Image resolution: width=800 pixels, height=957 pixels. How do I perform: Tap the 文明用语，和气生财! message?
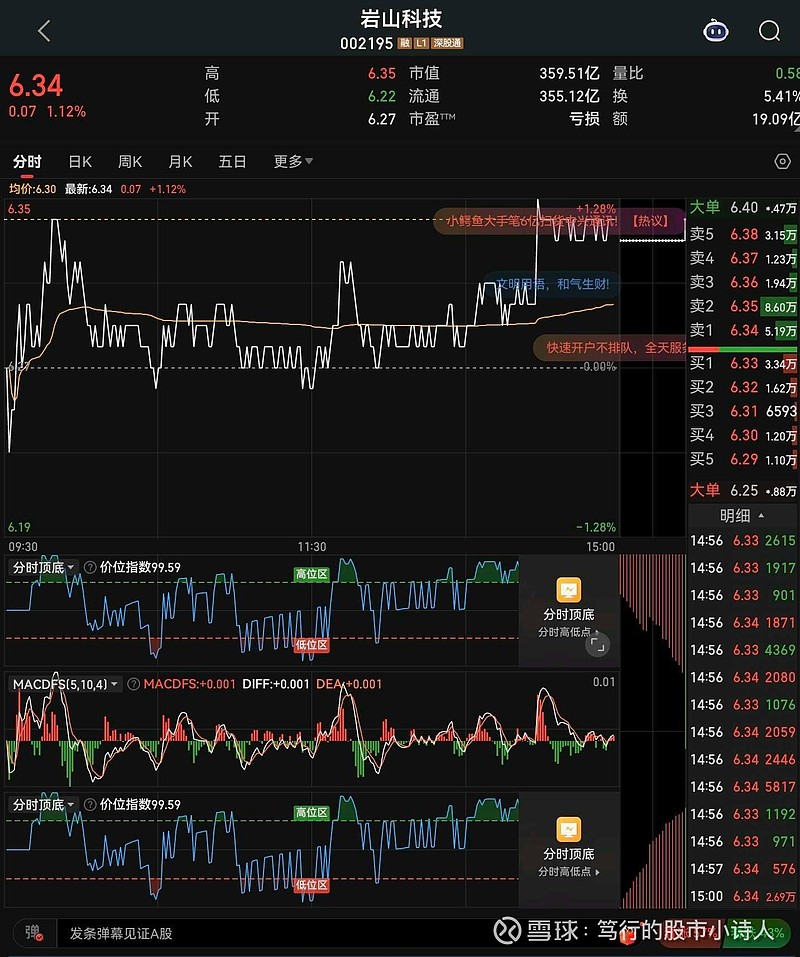pyautogui.click(x=552, y=284)
